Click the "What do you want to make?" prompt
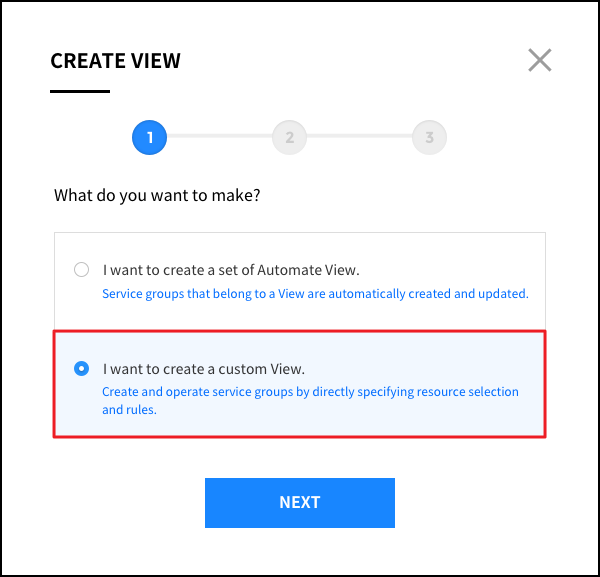The height and width of the screenshot is (577, 600). click(157, 195)
